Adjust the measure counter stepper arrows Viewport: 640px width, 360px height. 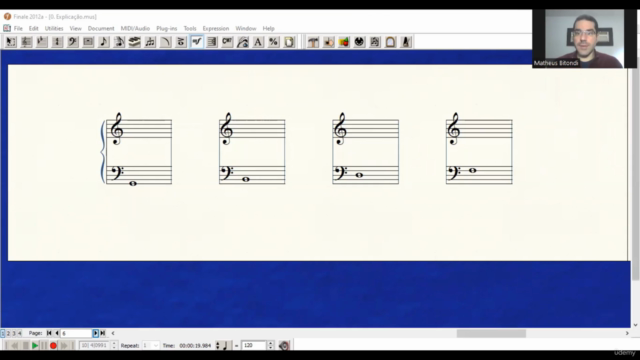[114, 346]
